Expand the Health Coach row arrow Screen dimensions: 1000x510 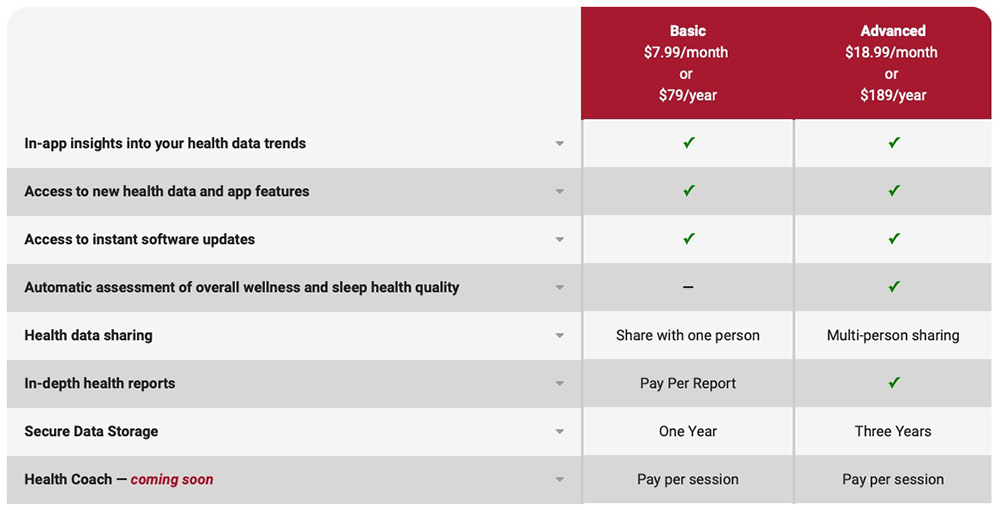tap(560, 480)
